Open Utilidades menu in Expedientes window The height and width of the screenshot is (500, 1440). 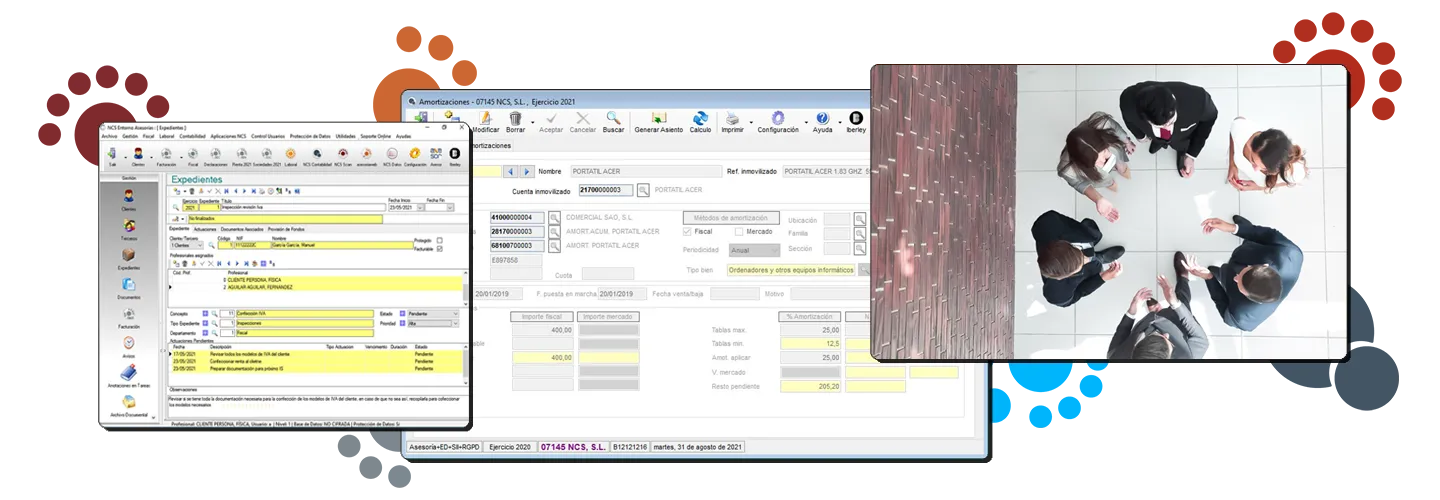[345, 136]
